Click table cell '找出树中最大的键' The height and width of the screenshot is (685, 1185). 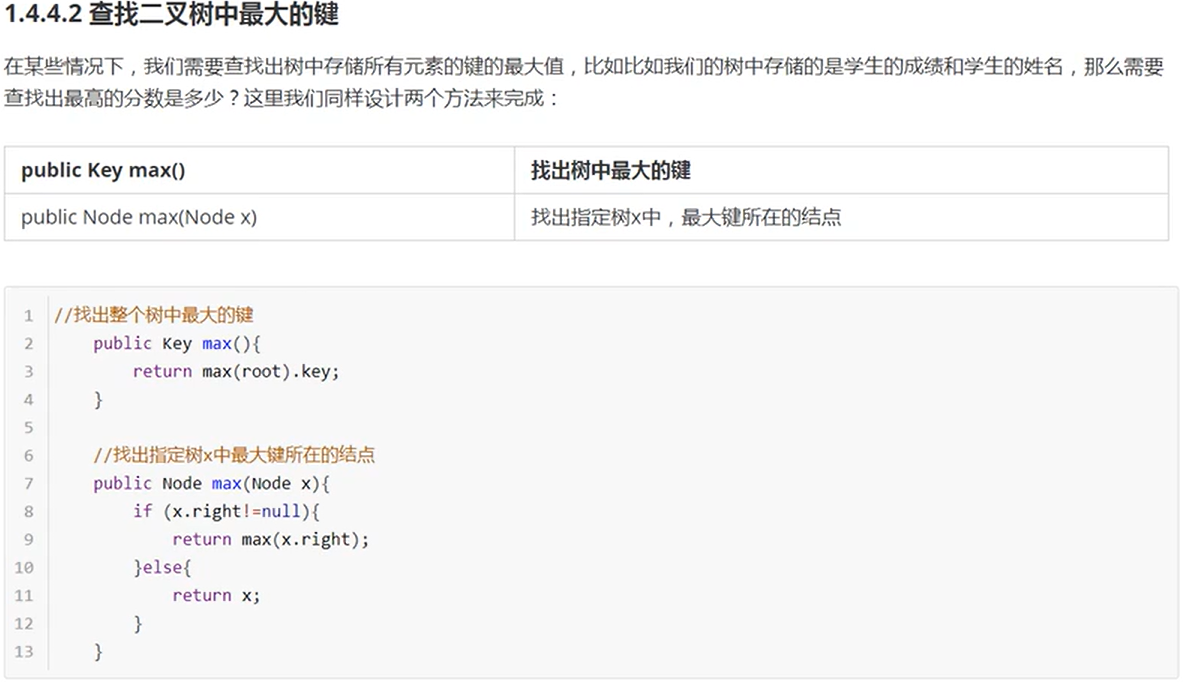(x=841, y=170)
